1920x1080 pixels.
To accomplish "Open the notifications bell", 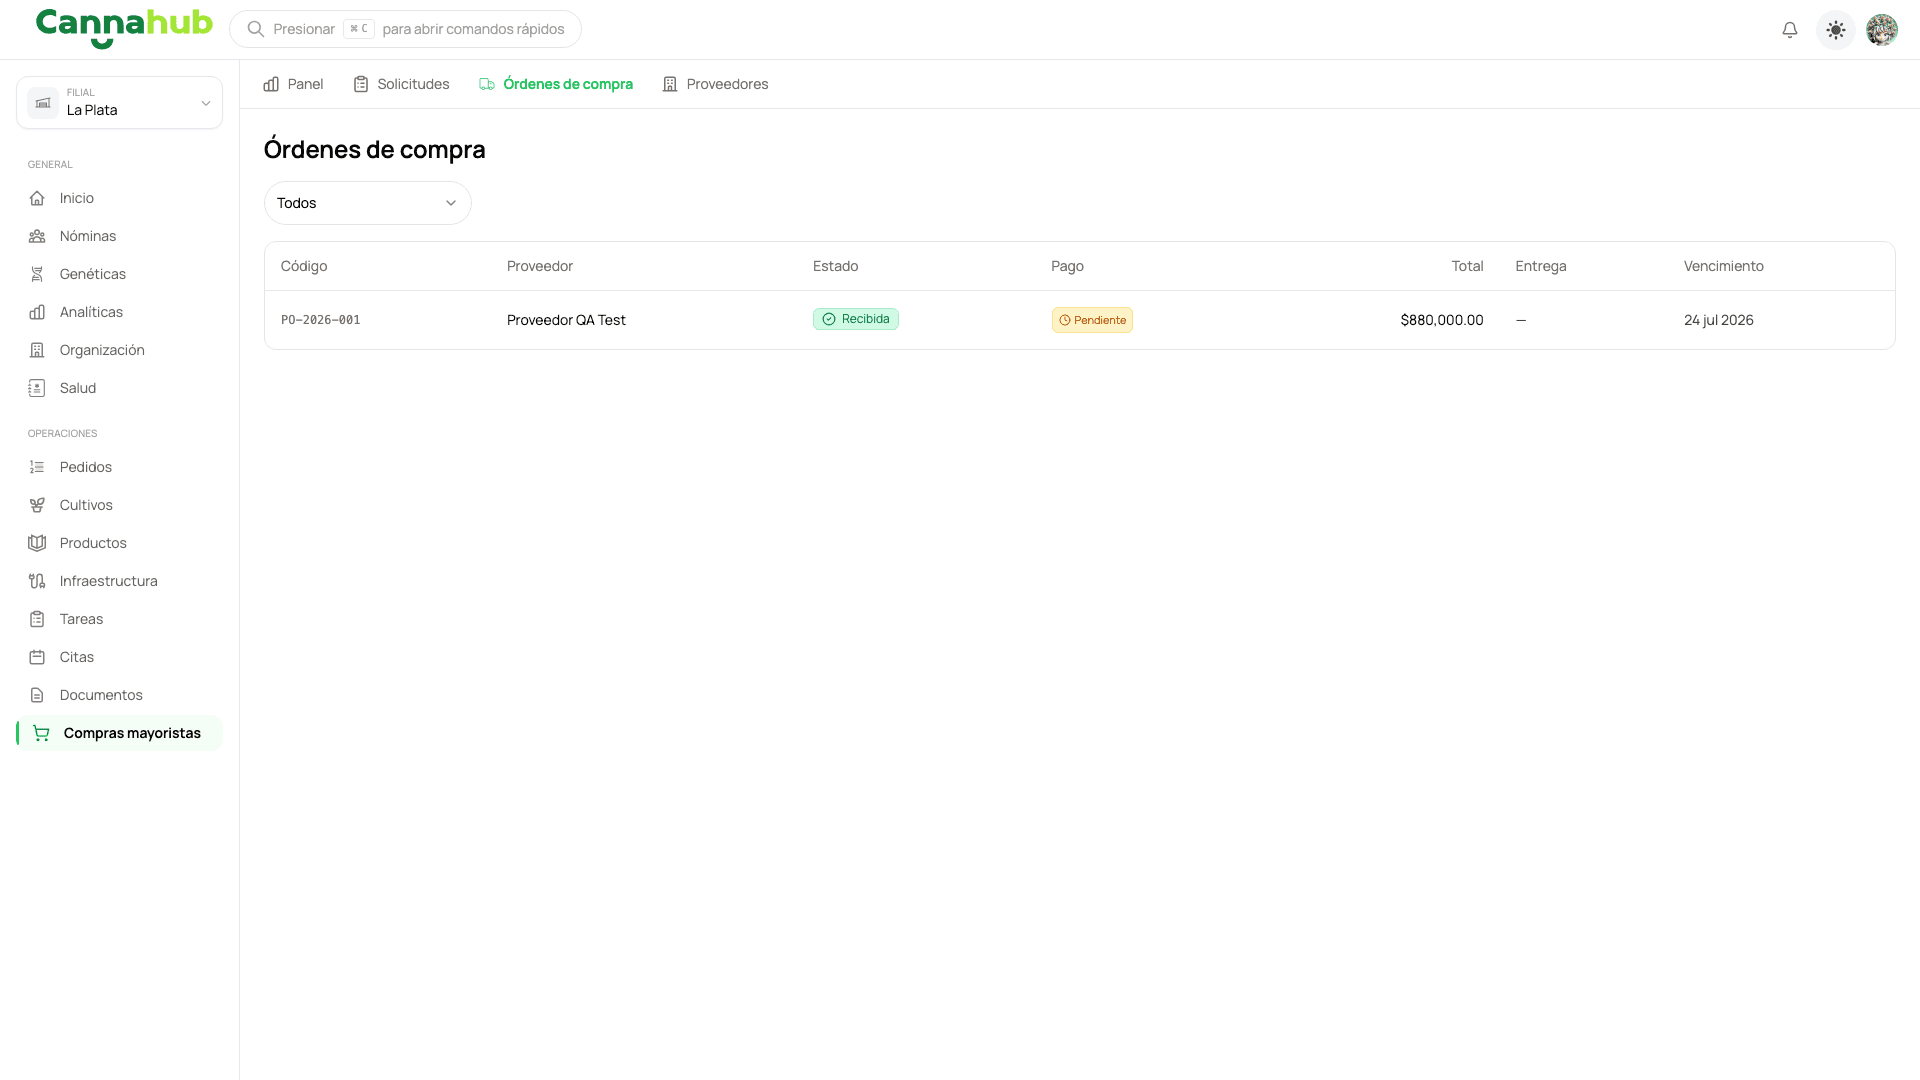I will pos(1790,30).
